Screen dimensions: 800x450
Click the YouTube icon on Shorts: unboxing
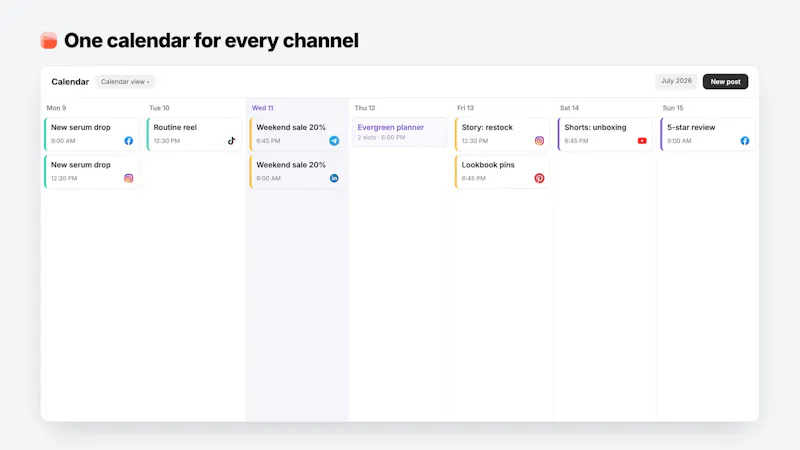point(642,141)
